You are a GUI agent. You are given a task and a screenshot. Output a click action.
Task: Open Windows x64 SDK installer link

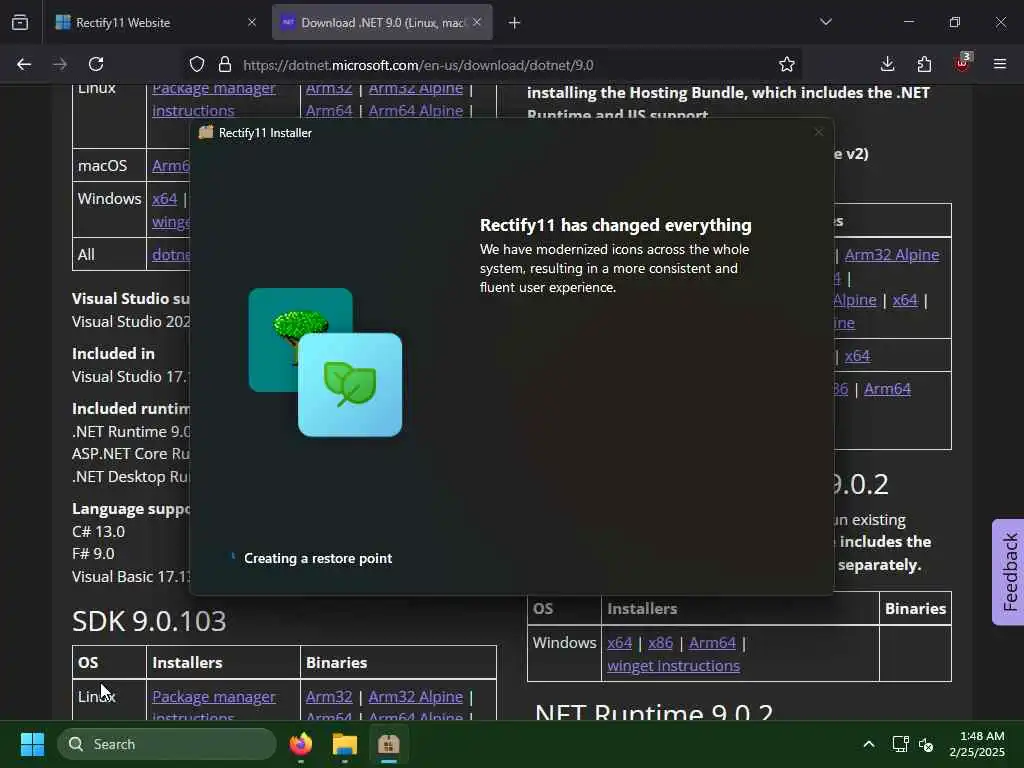pyautogui.click(x=165, y=199)
